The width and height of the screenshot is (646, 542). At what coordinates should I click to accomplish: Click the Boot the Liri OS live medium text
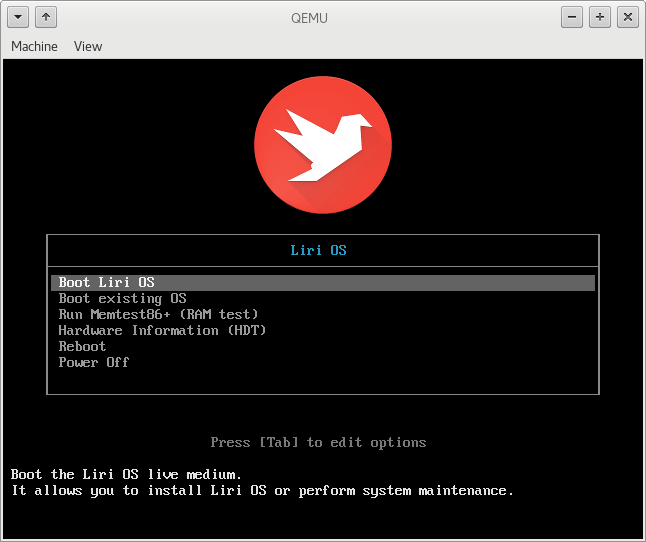(x=126, y=474)
